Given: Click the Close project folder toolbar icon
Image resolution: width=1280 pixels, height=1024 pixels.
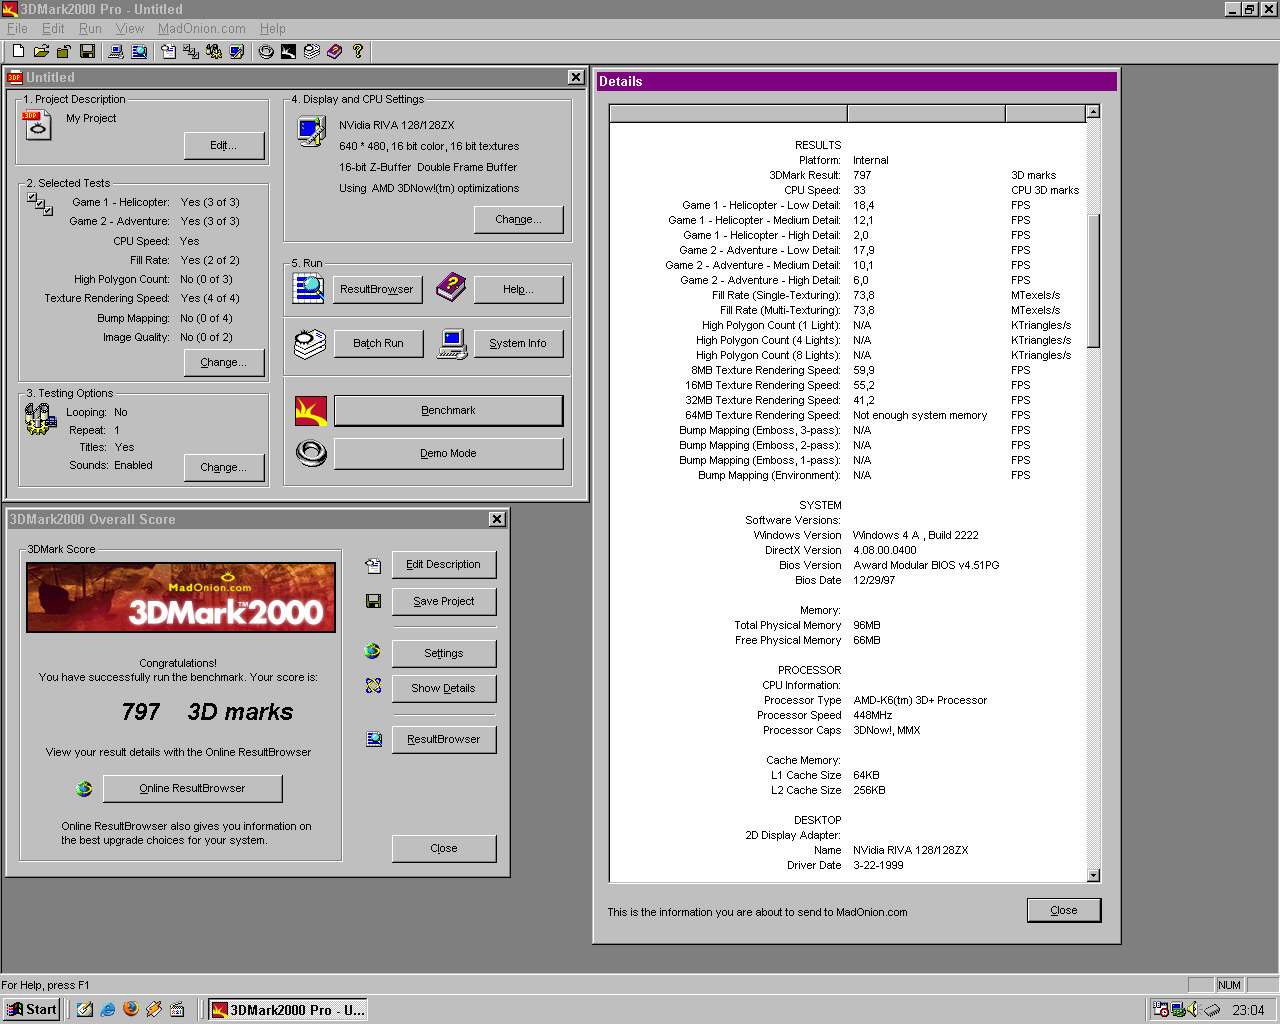Looking at the screenshot, I should pos(64,51).
